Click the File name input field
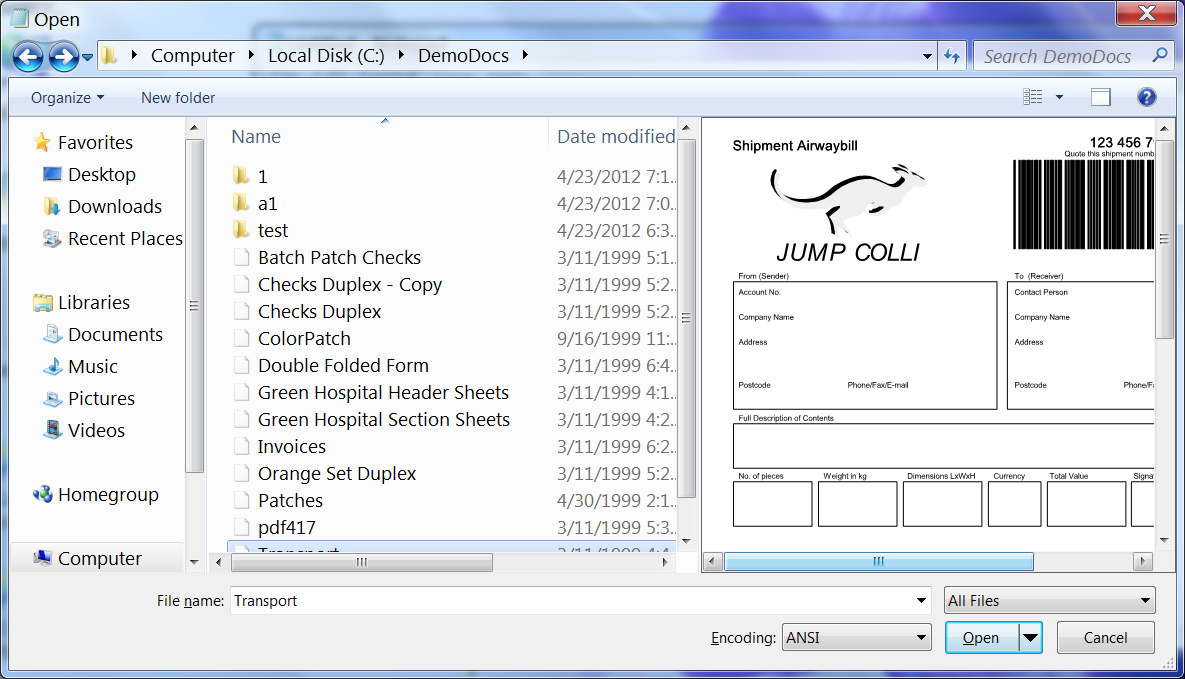 [570, 600]
